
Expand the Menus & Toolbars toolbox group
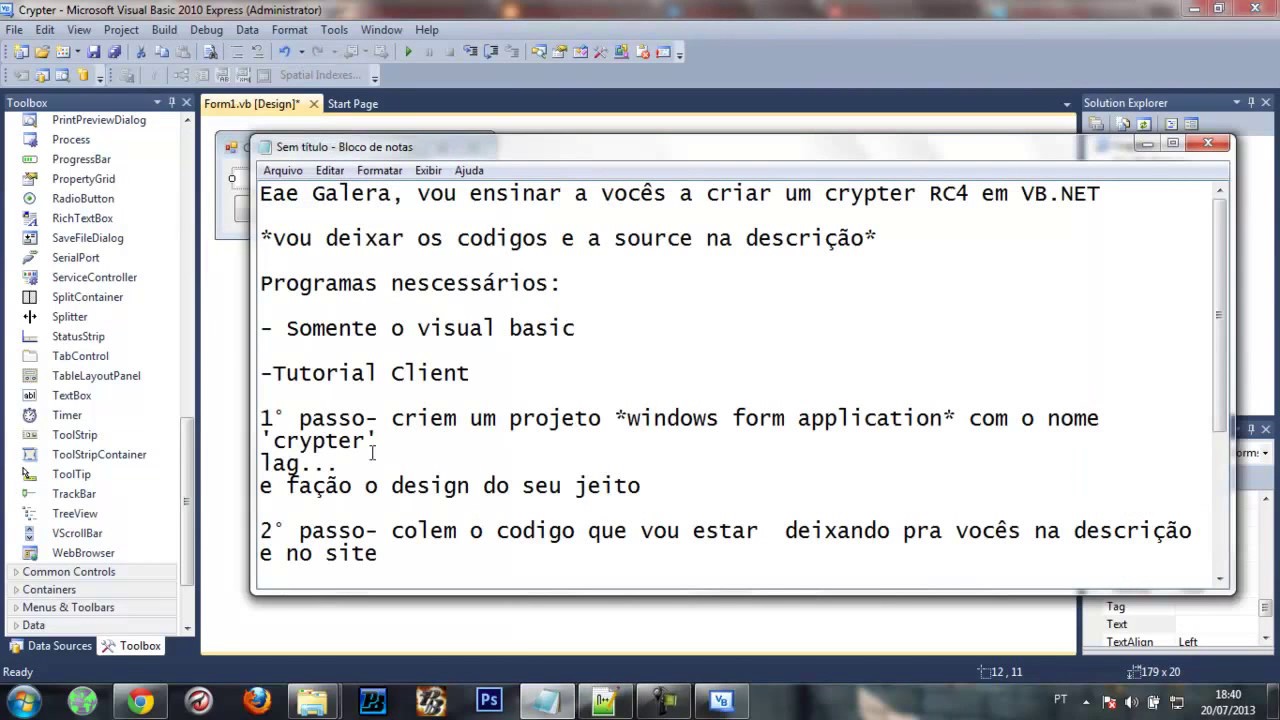tap(15, 608)
